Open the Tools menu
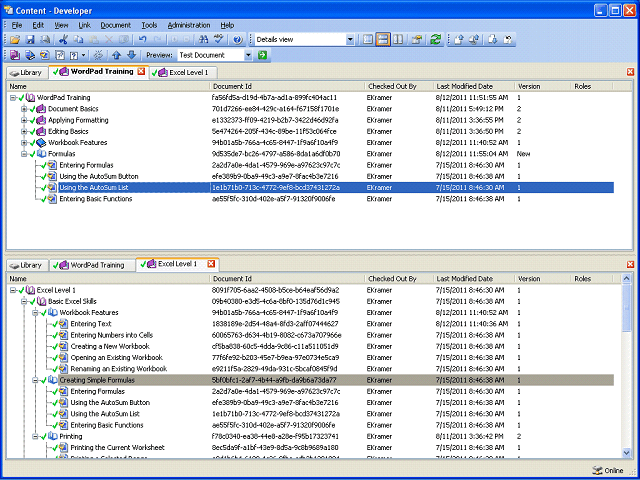This screenshot has height=480, width=640. coord(149,25)
